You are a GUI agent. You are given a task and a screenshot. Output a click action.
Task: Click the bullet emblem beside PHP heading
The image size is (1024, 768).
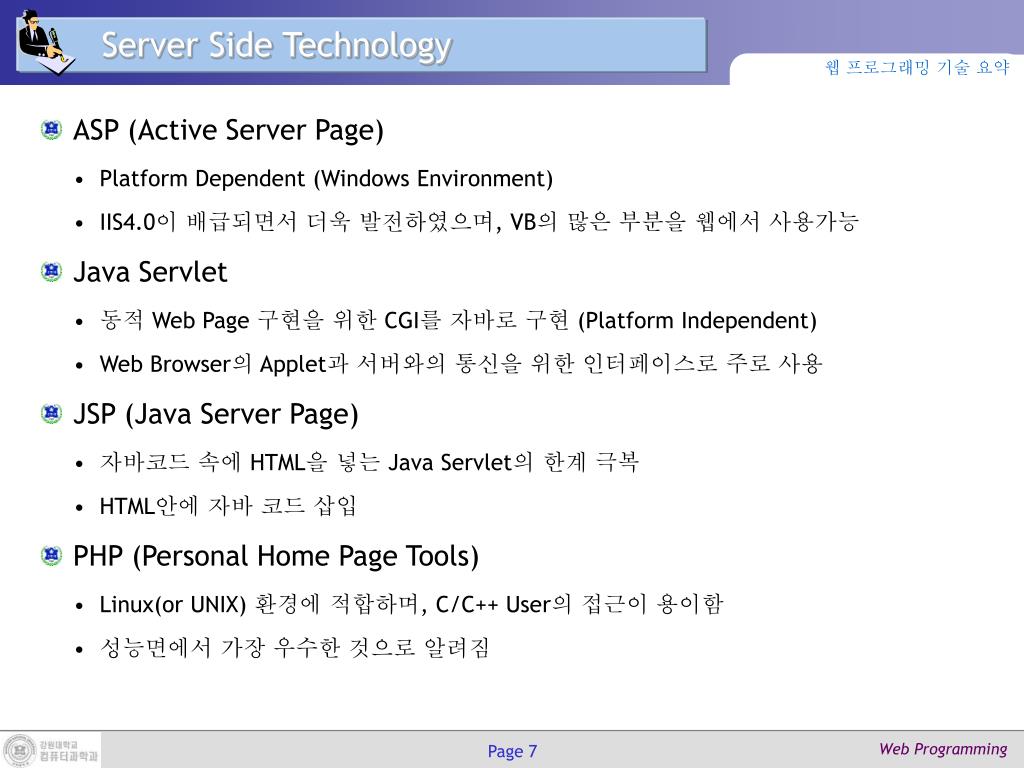tap(51, 555)
